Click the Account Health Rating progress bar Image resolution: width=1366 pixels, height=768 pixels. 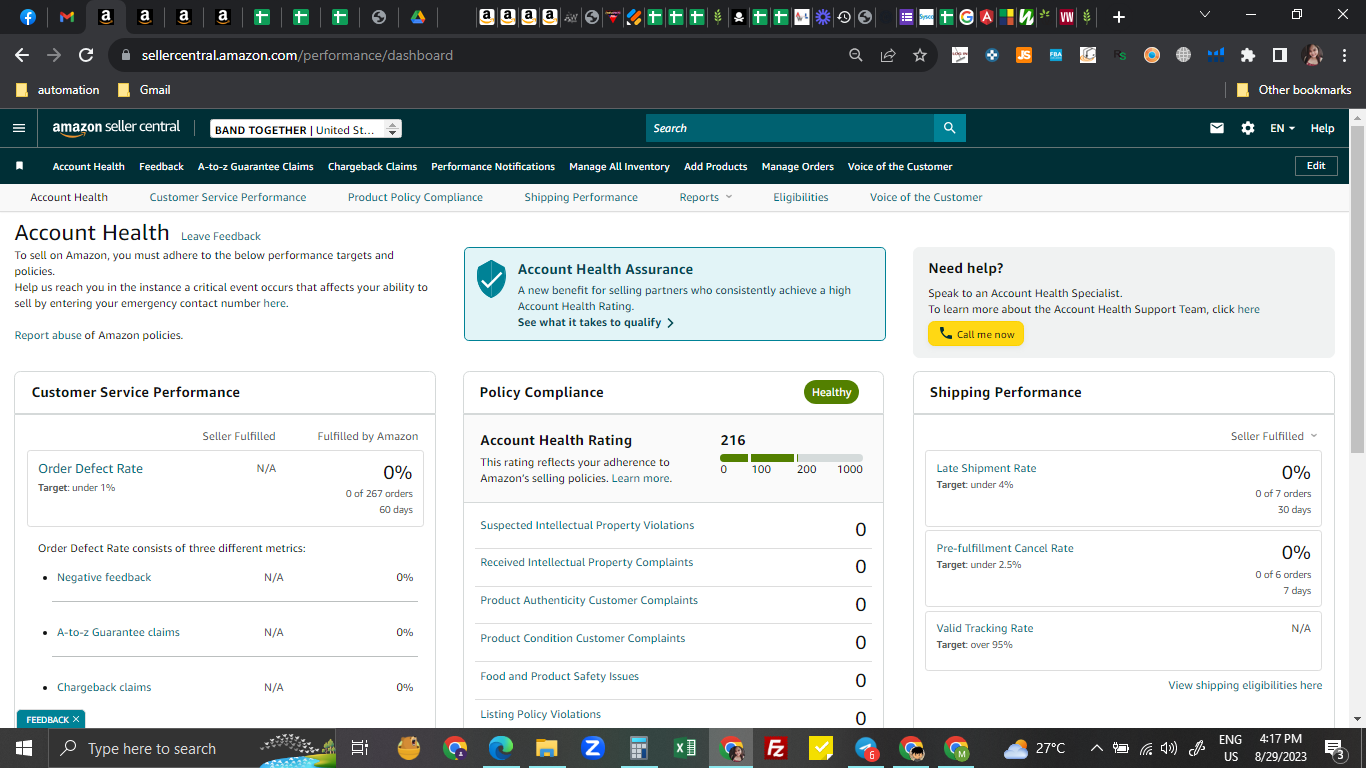click(x=791, y=457)
